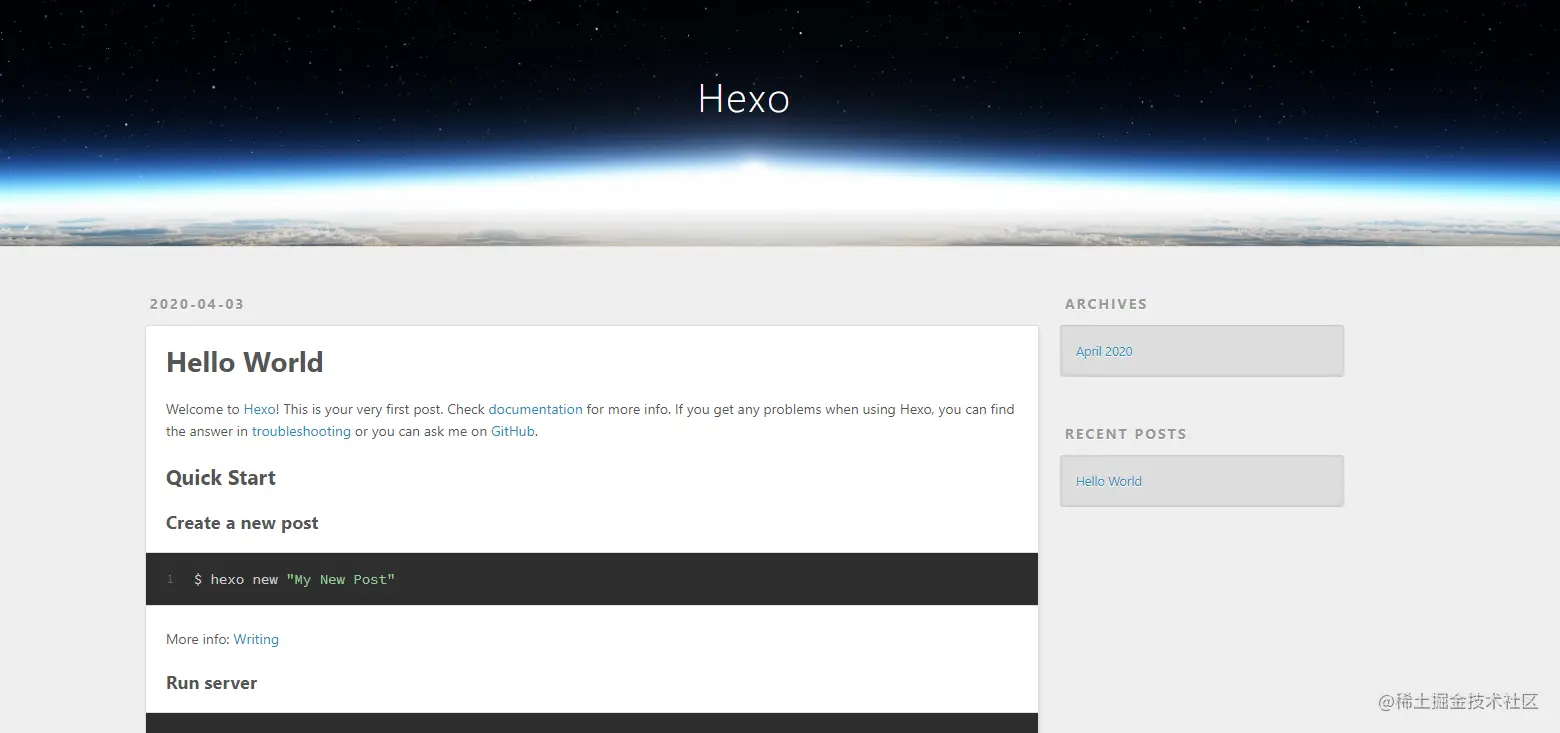Select April 2020 in Archives
The height and width of the screenshot is (733, 1560).
[x=1104, y=351]
